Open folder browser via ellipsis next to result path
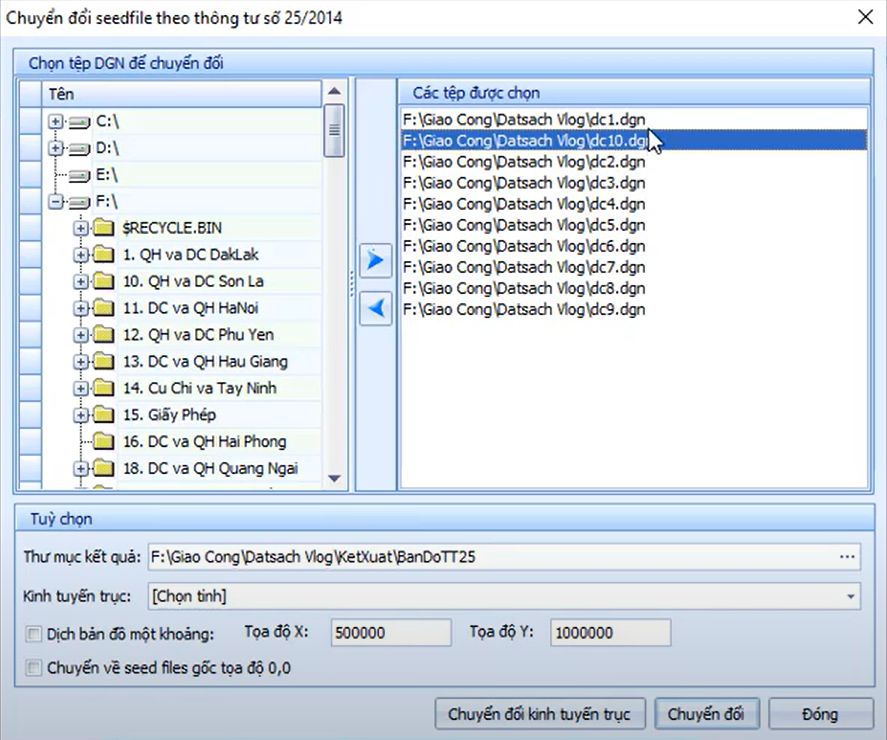887x740 pixels. (847, 557)
